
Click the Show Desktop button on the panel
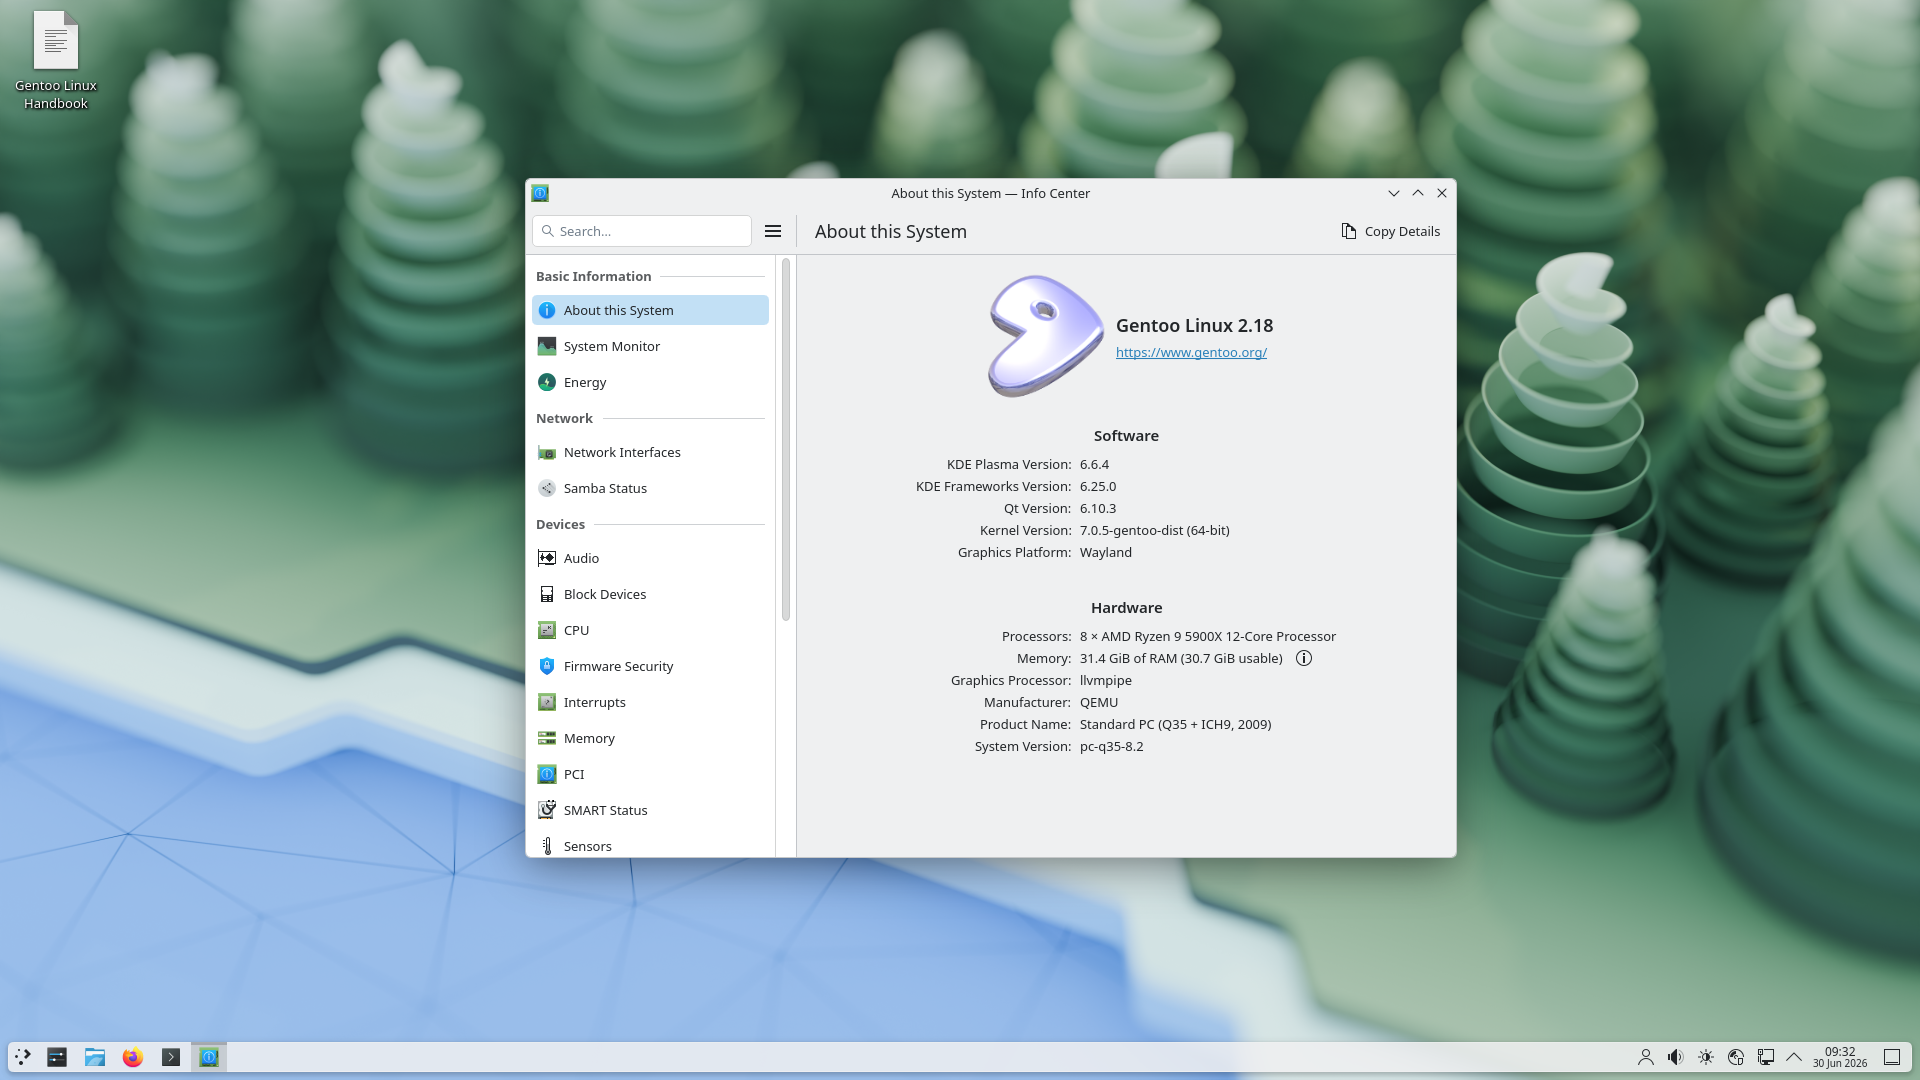click(x=1892, y=1057)
